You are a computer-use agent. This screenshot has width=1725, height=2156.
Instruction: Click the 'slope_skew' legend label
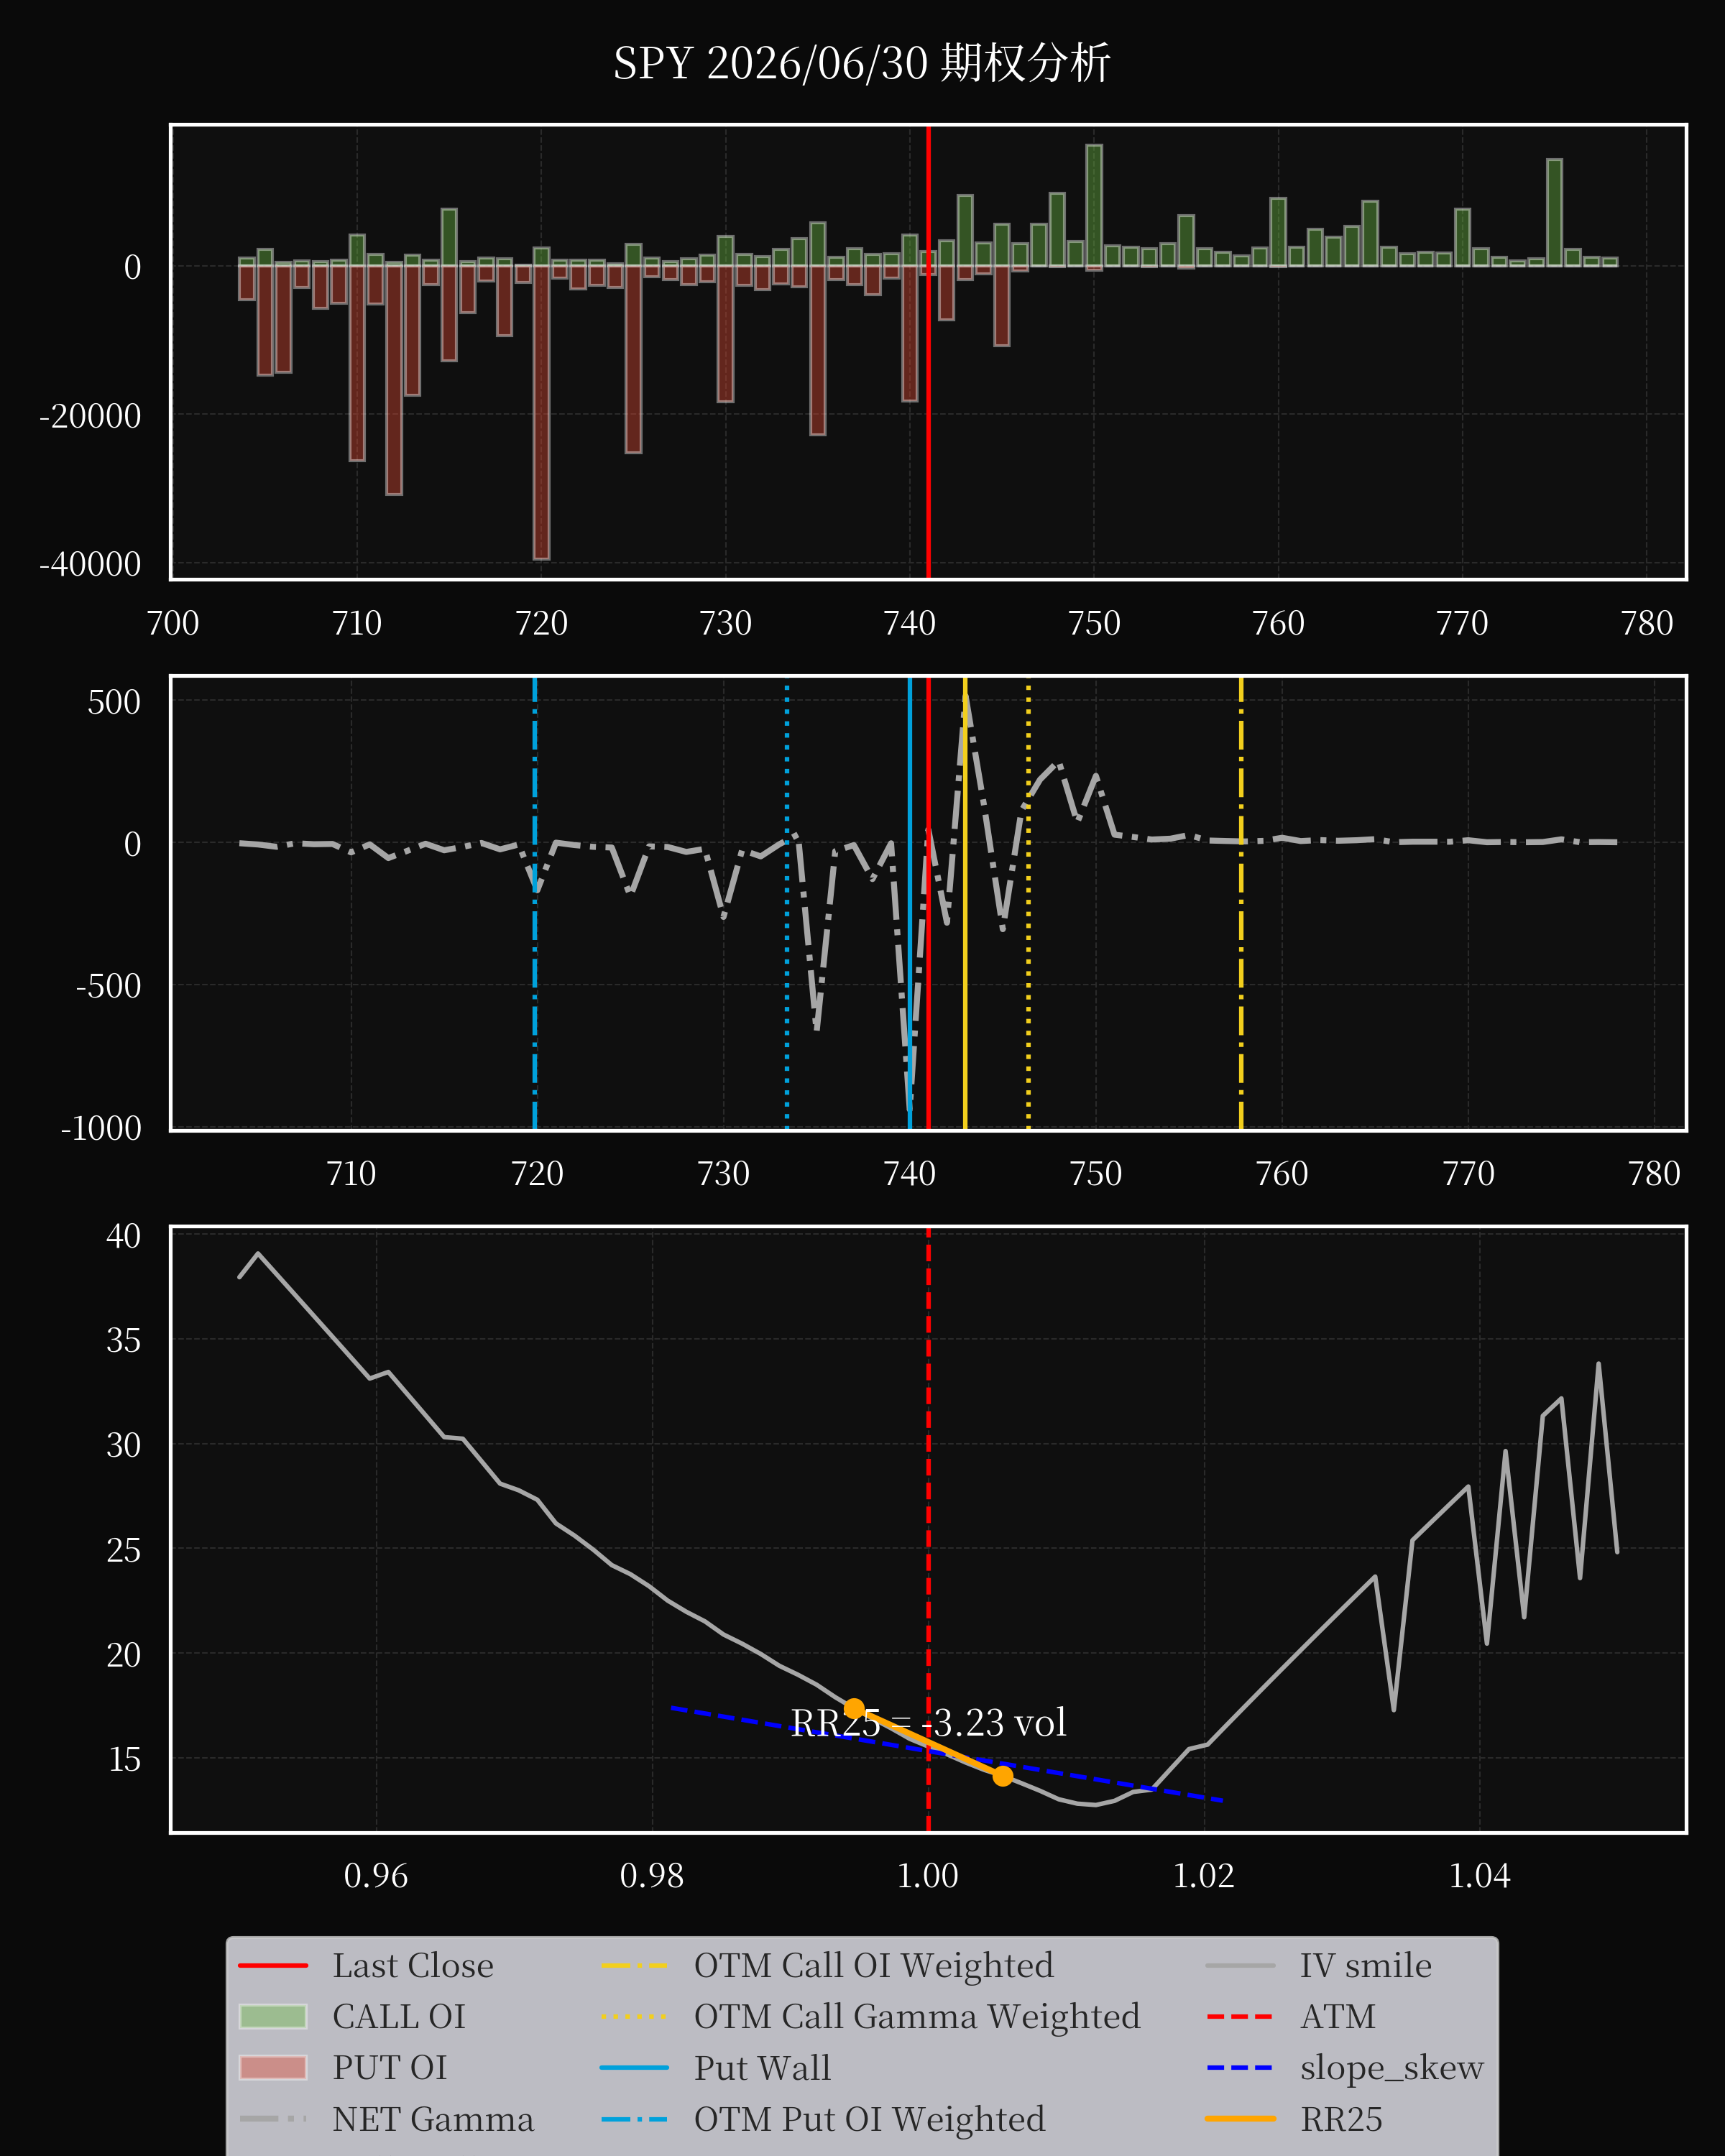click(x=1392, y=2067)
